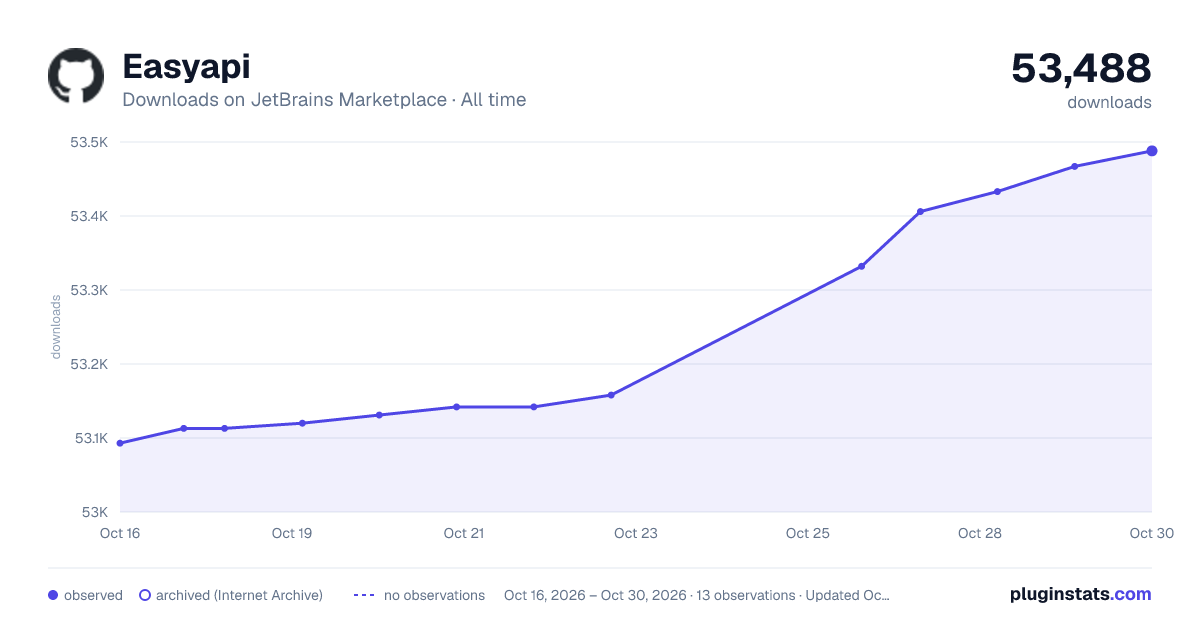Click the 53.3K y-axis label
Screen dimensions: 1200x630
(x=89, y=290)
